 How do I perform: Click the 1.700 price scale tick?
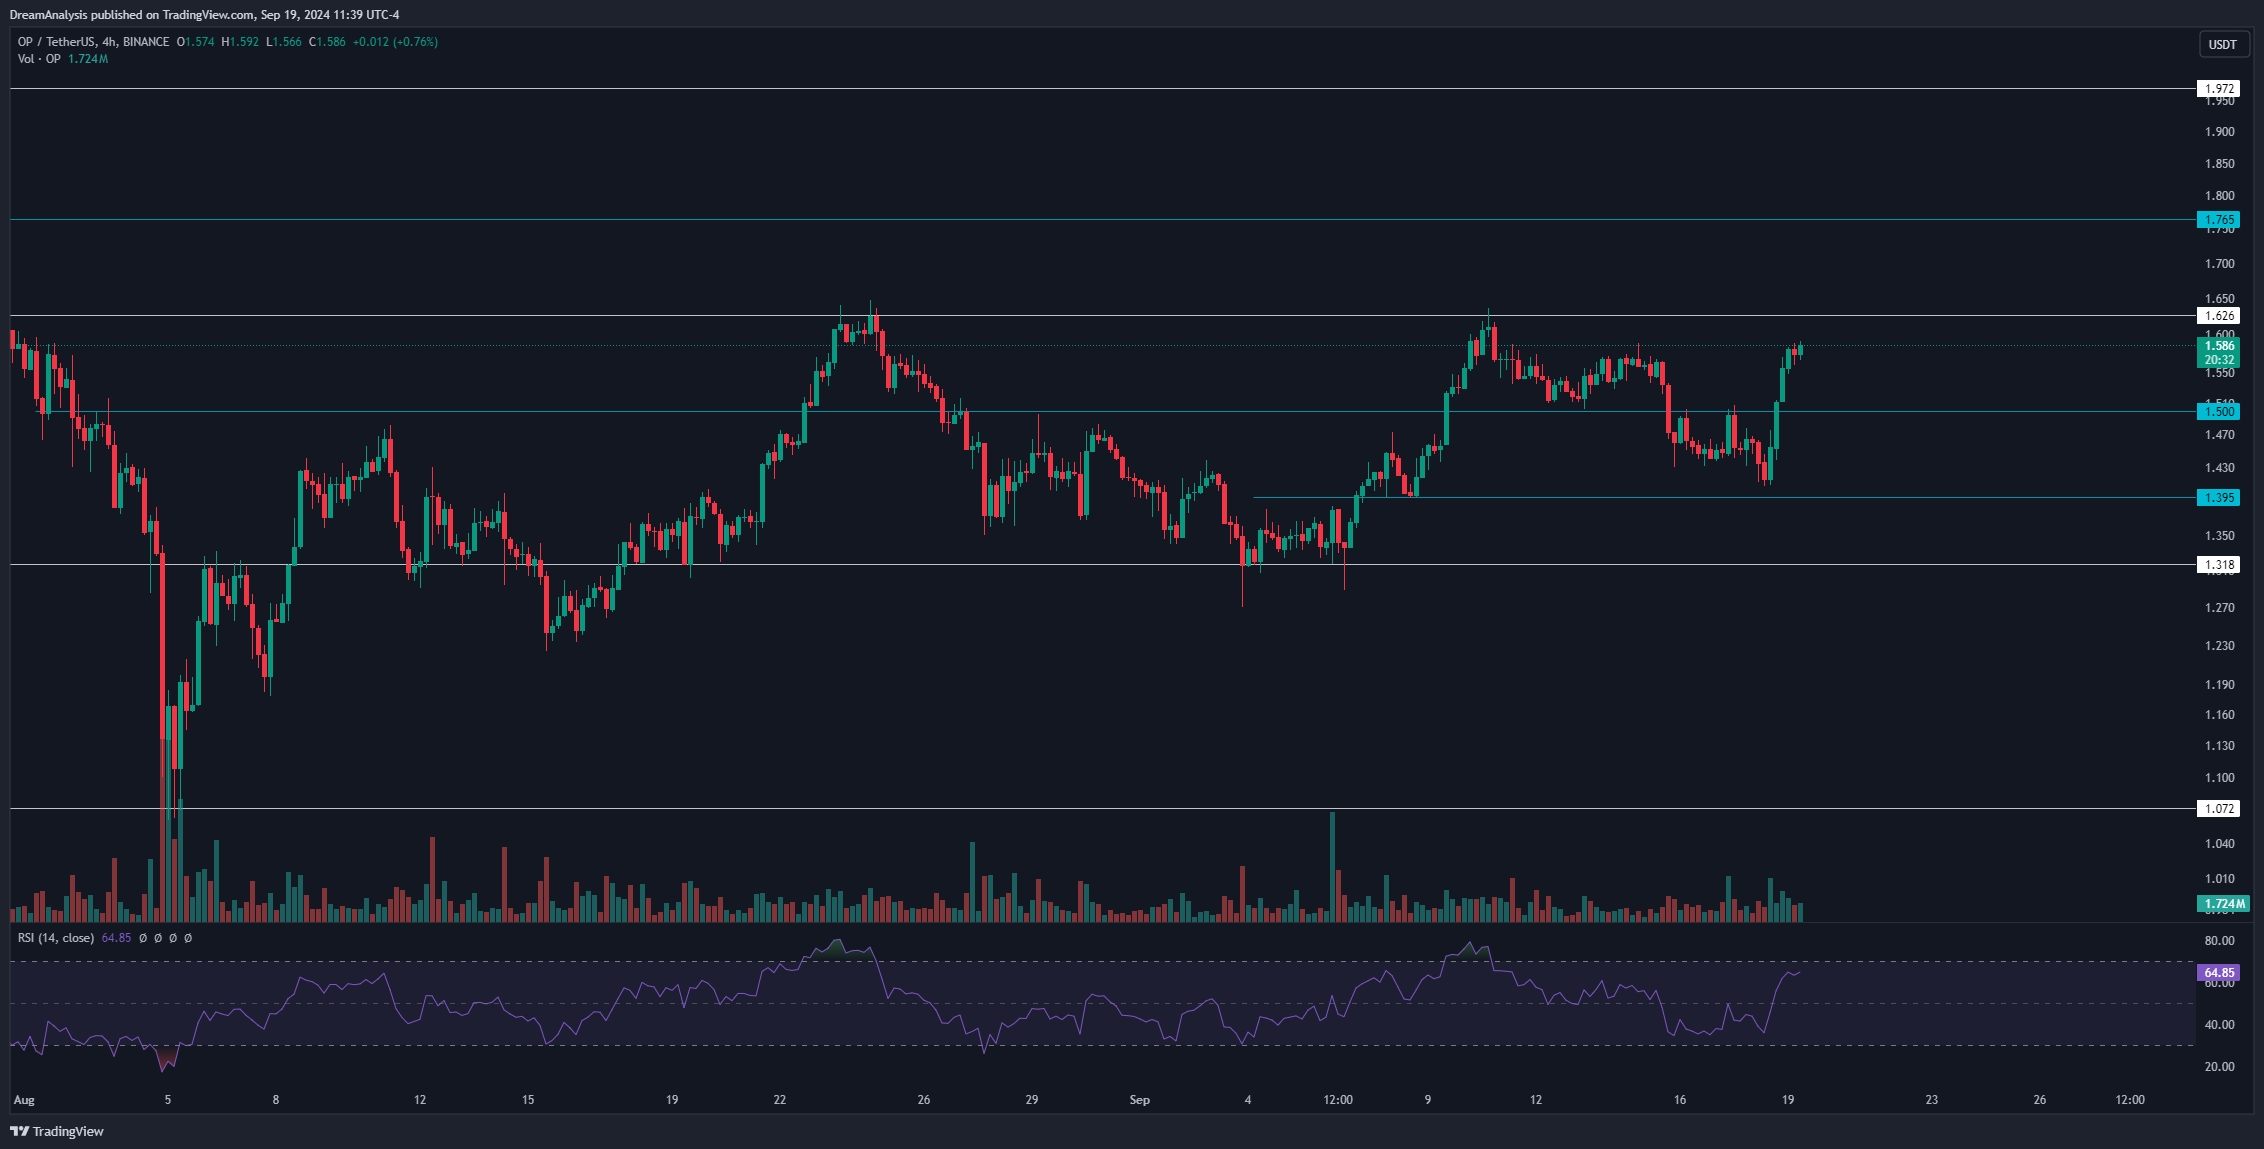coord(2219,264)
